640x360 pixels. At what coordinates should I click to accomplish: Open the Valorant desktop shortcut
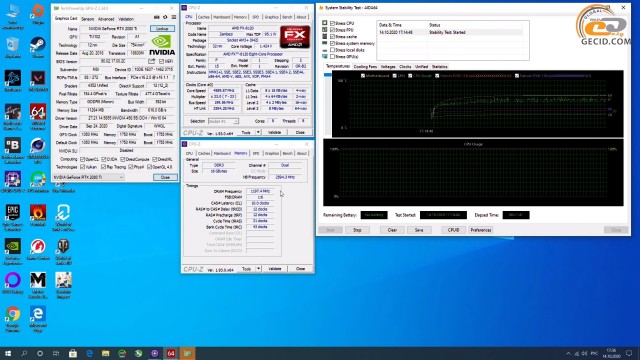coord(38,81)
